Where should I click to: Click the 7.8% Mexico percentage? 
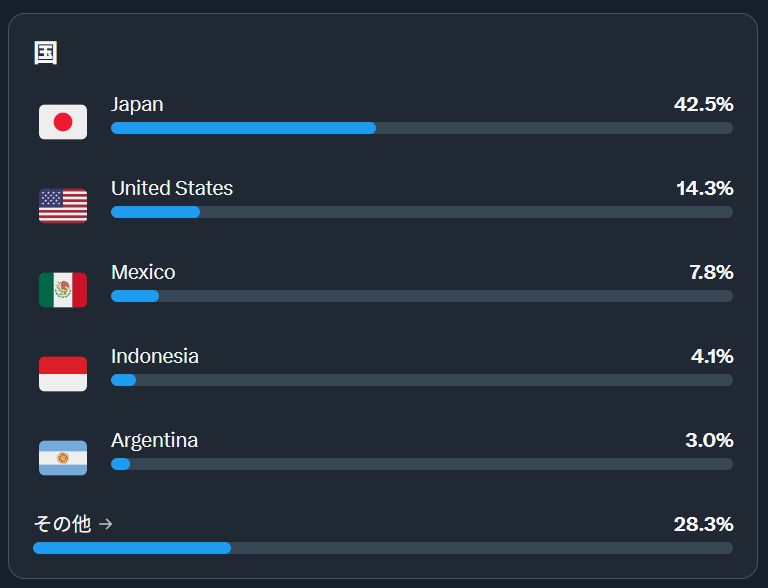[x=712, y=272]
